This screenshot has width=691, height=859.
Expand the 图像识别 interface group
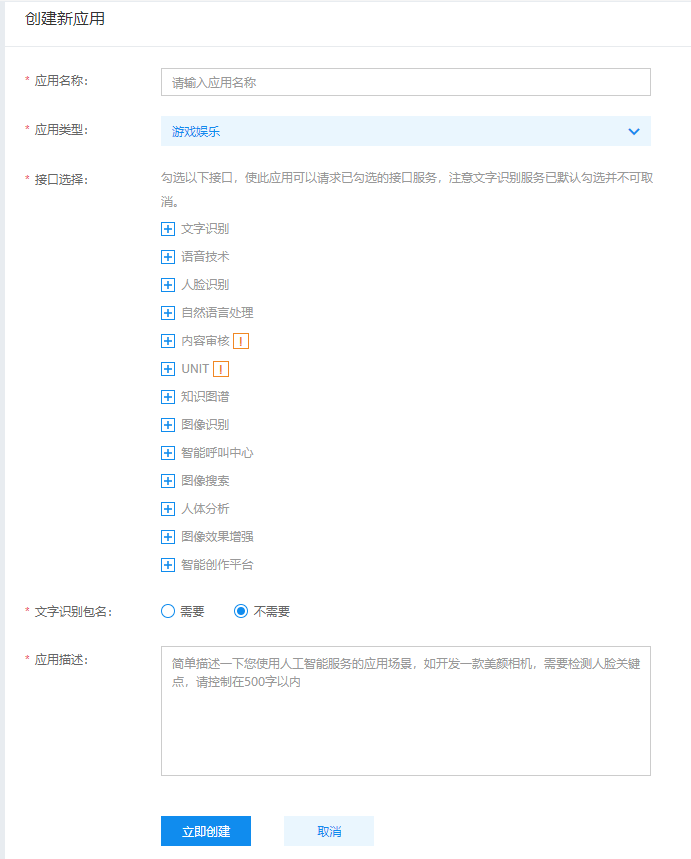pyautogui.click(x=168, y=425)
